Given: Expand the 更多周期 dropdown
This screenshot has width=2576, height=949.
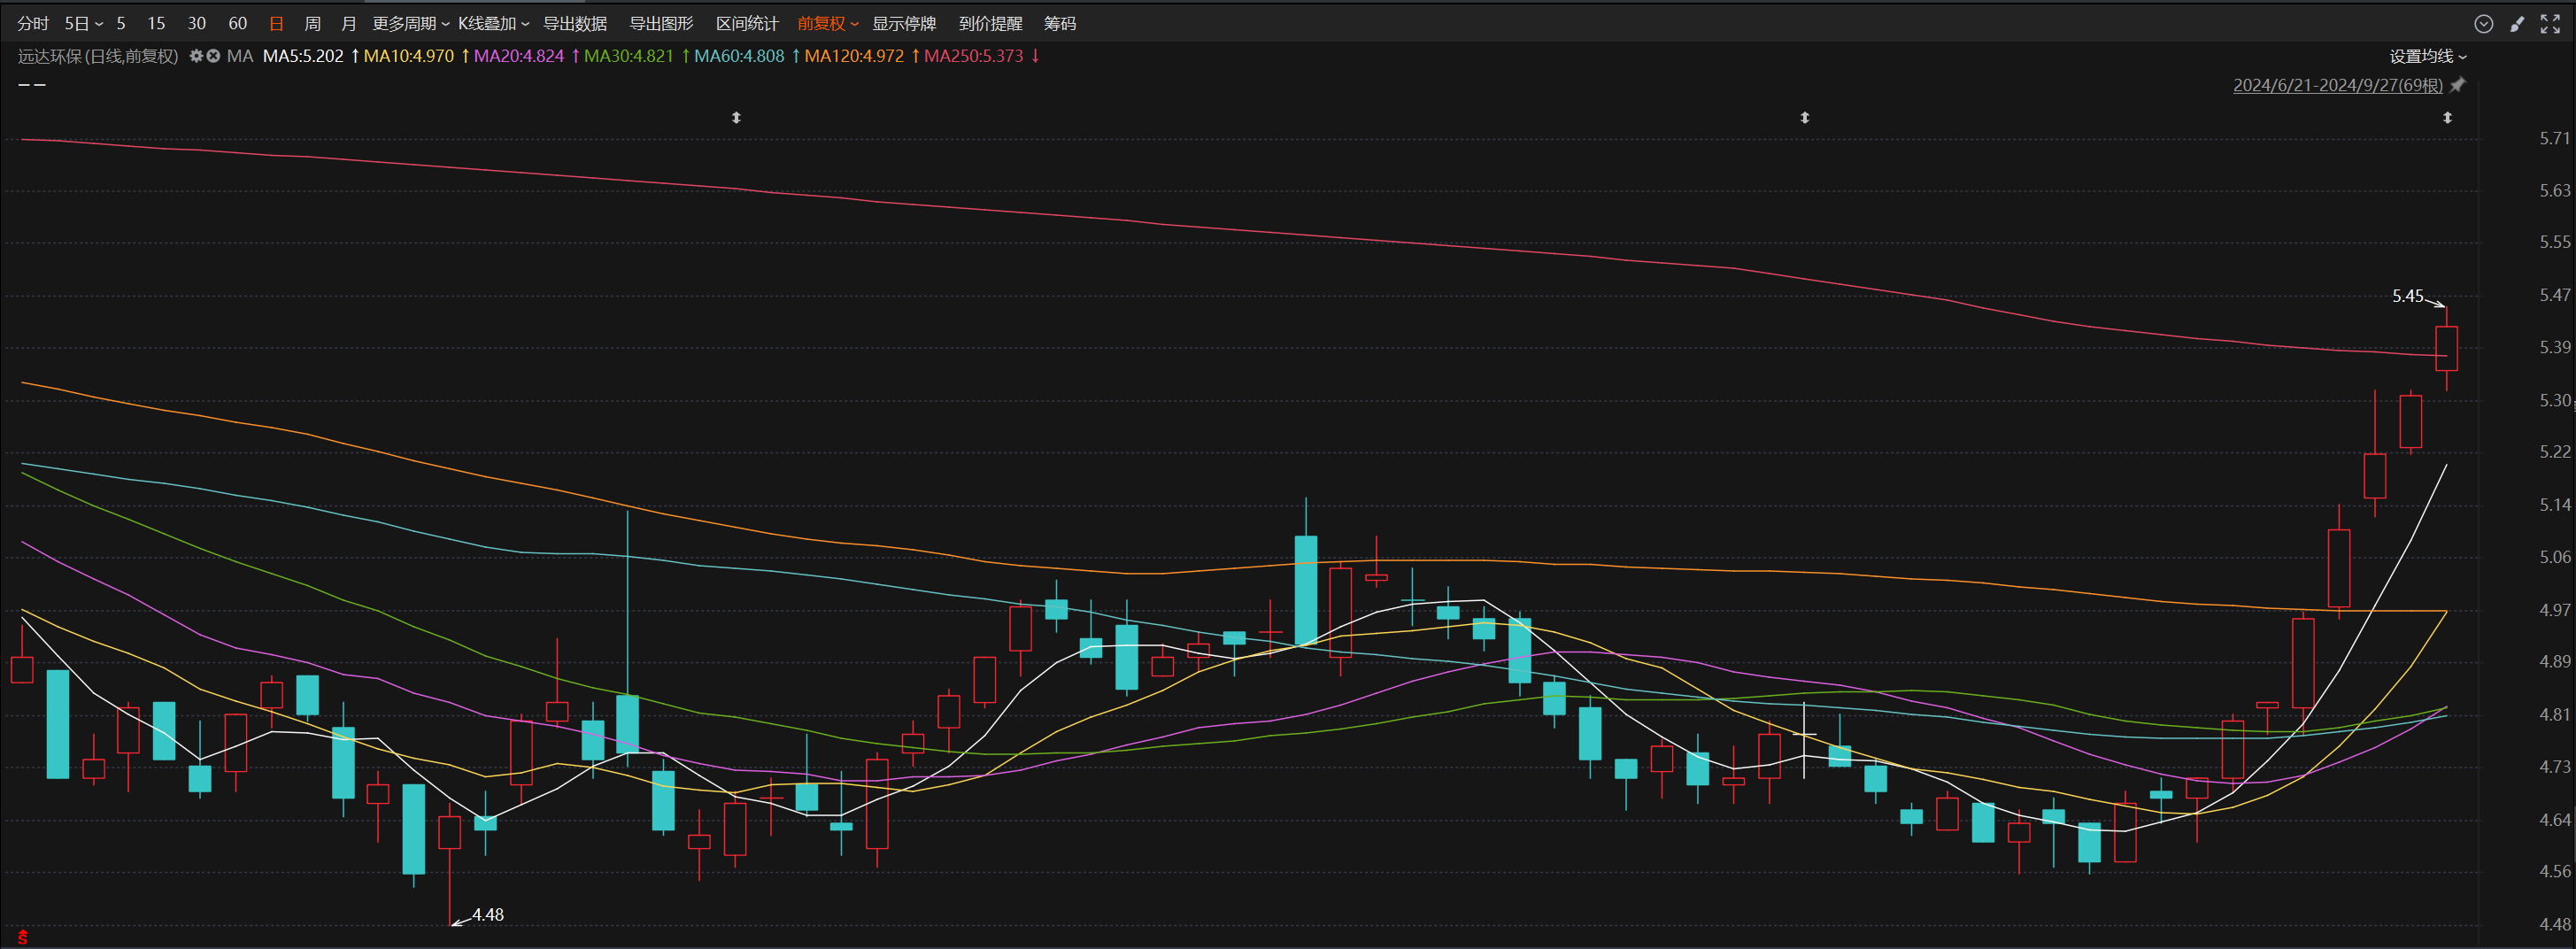Looking at the screenshot, I should (x=410, y=24).
